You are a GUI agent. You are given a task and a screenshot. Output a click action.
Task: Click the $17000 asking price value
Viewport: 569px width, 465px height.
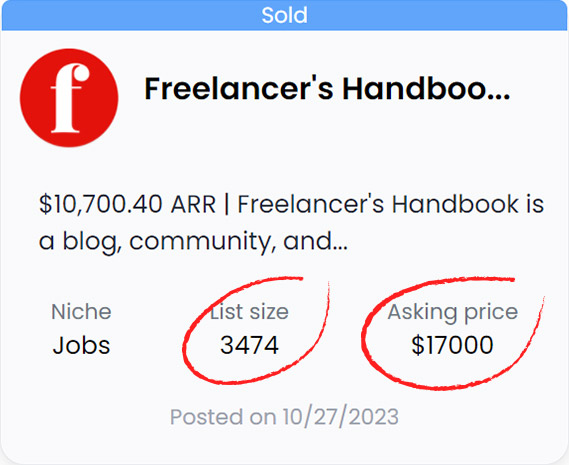pyautogui.click(x=453, y=345)
